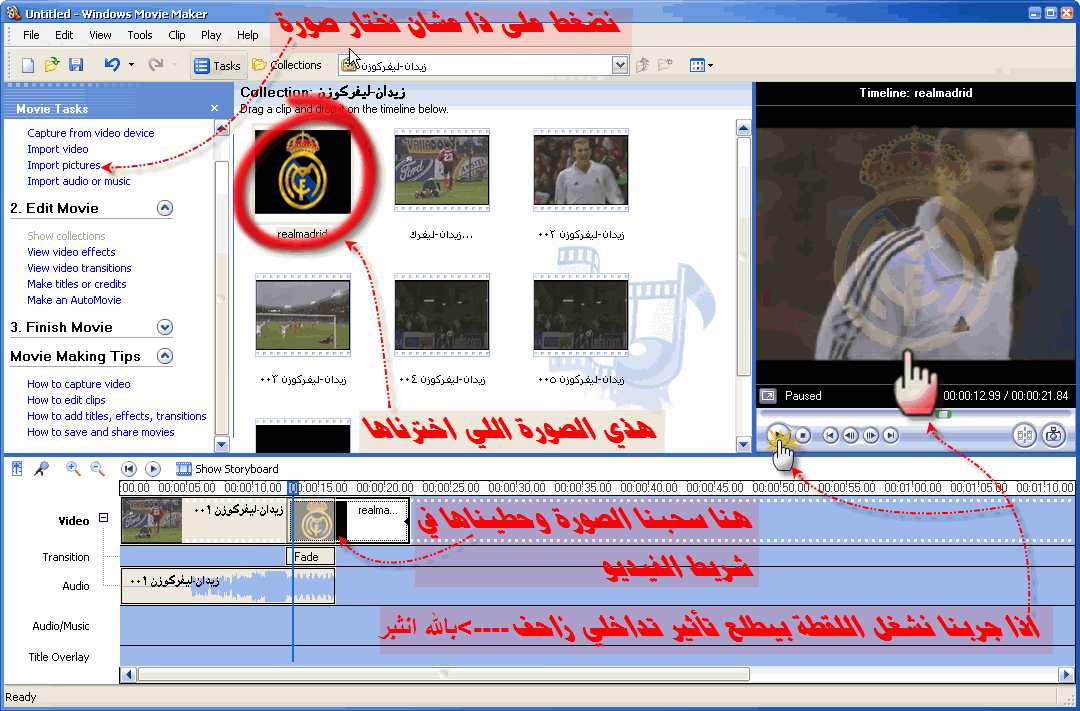Save the project with the floppy icon

tap(76, 65)
